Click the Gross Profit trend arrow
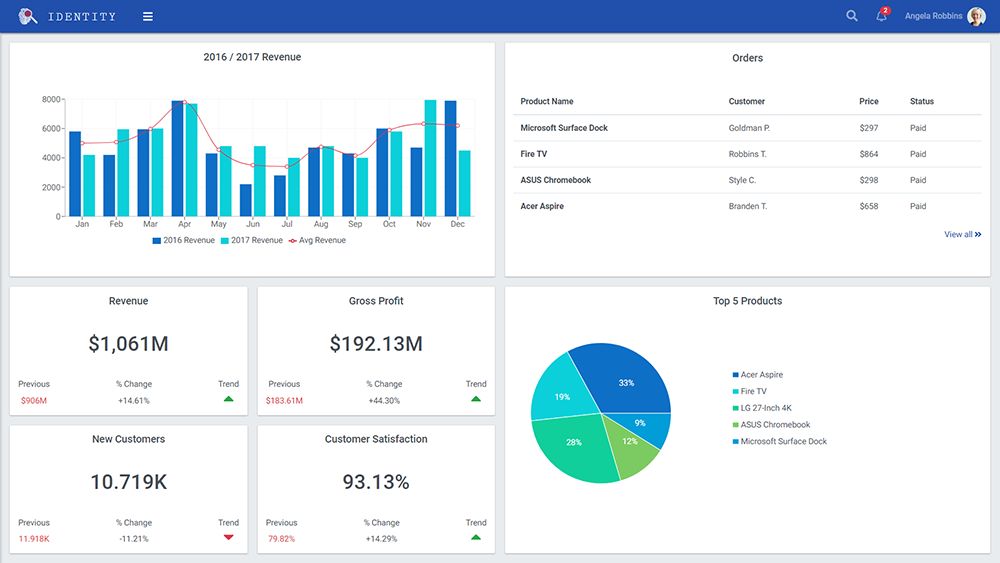1000x563 pixels. coord(476,399)
